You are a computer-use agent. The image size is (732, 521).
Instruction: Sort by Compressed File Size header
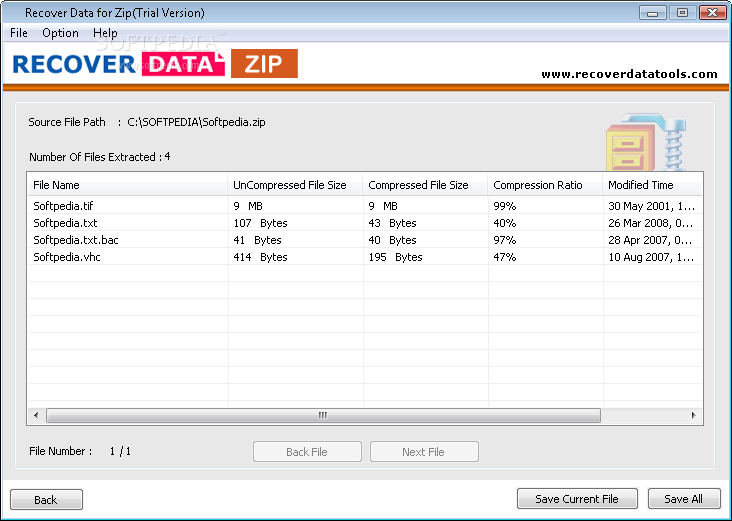coord(425,185)
